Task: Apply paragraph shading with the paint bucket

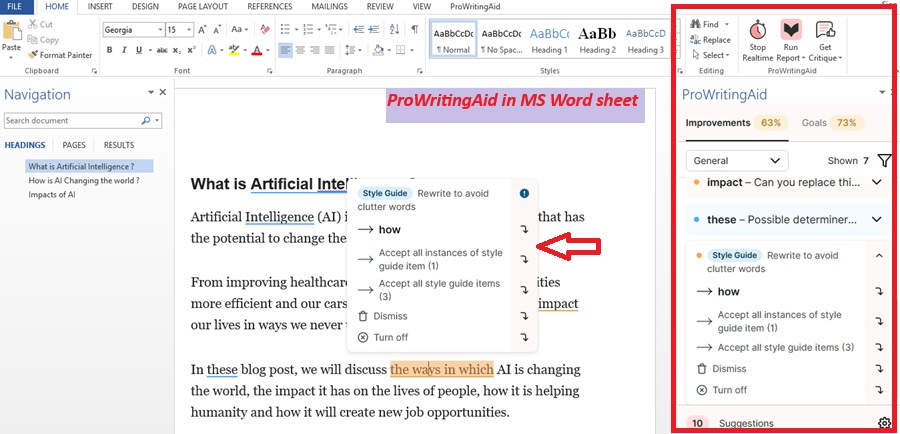Action: click(x=378, y=50)
